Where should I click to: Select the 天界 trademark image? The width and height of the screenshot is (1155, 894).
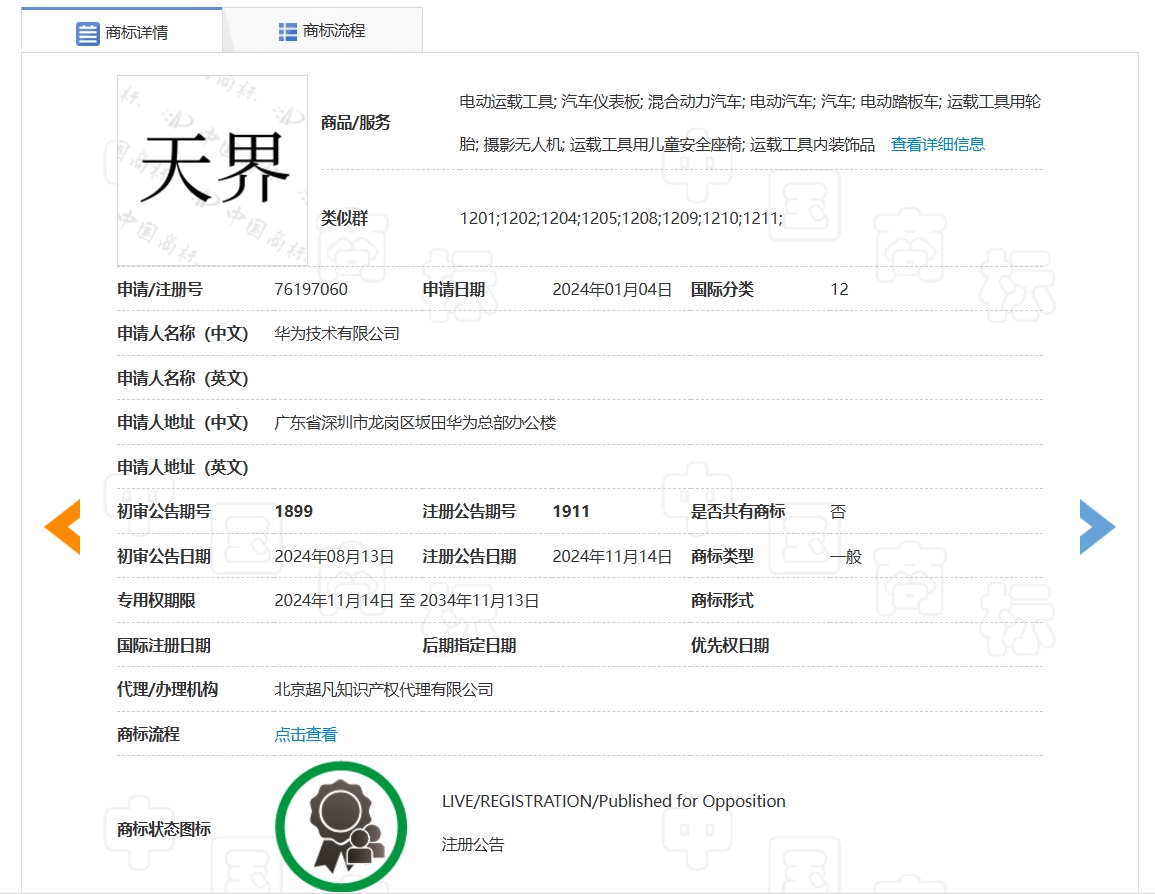[x=211, y=168]
